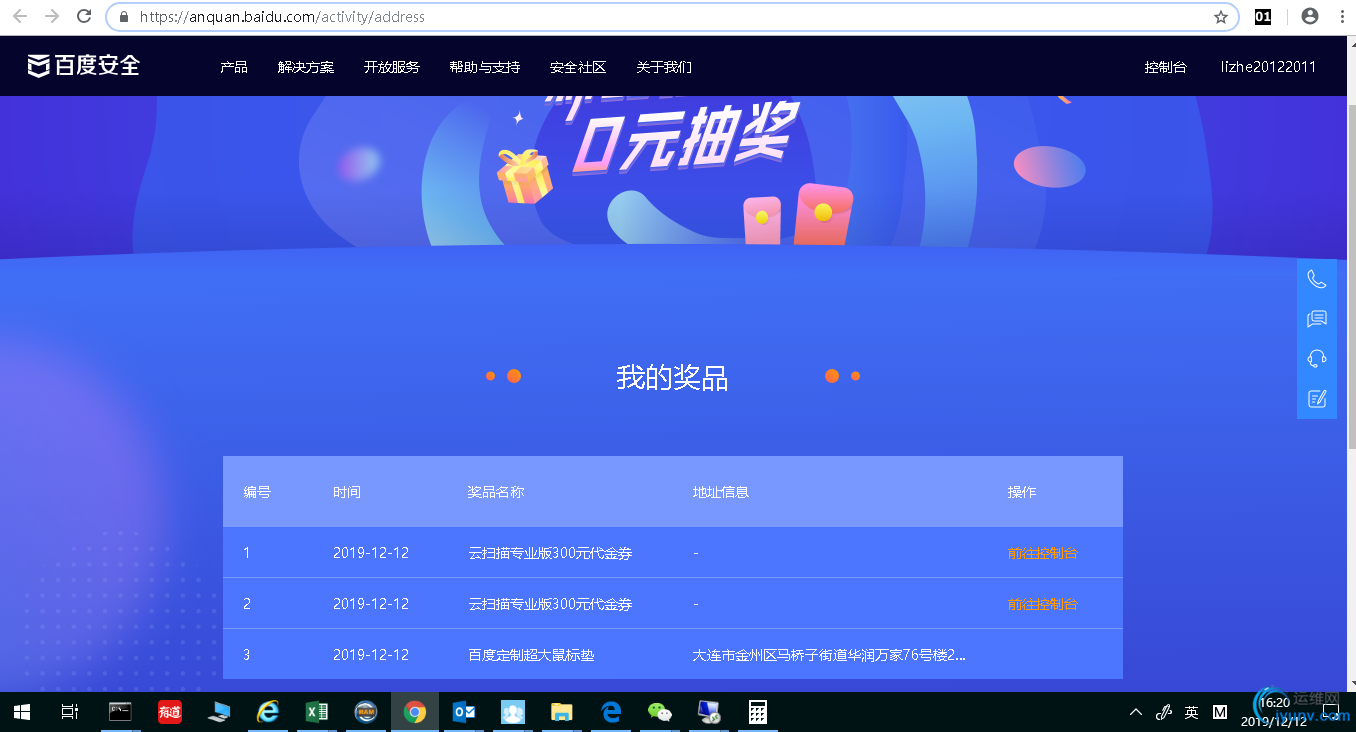Click 前往控制台 for prize number 1
This screenshot has width=1356, height=732.
click(x=1043, y=553)
